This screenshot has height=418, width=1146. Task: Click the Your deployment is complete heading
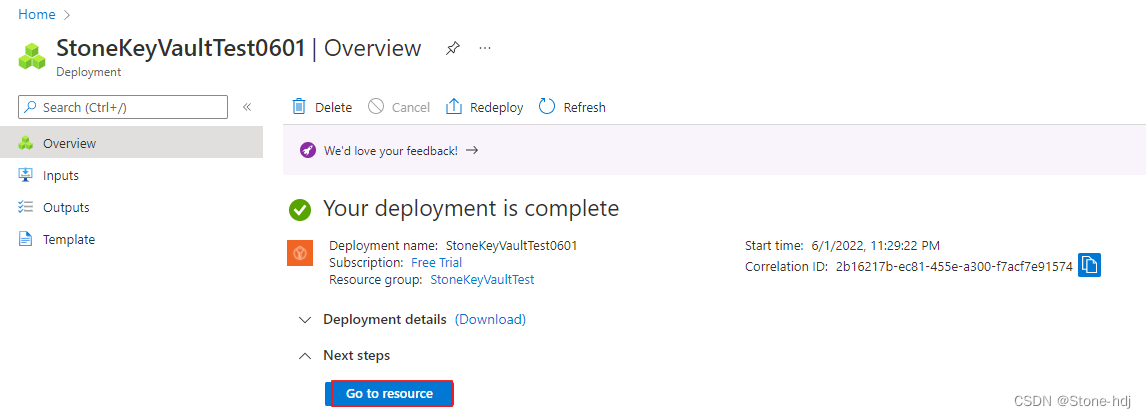(471, 208)
